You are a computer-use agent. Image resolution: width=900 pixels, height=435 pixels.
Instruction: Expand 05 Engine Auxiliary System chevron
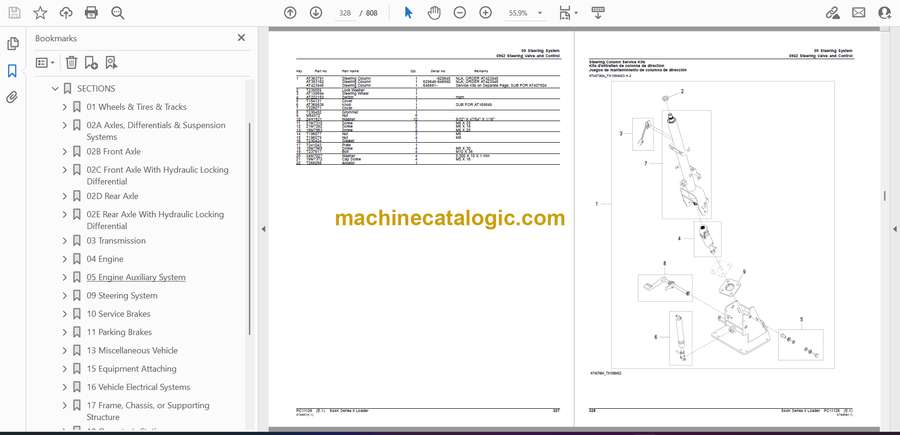pos(64,277)
